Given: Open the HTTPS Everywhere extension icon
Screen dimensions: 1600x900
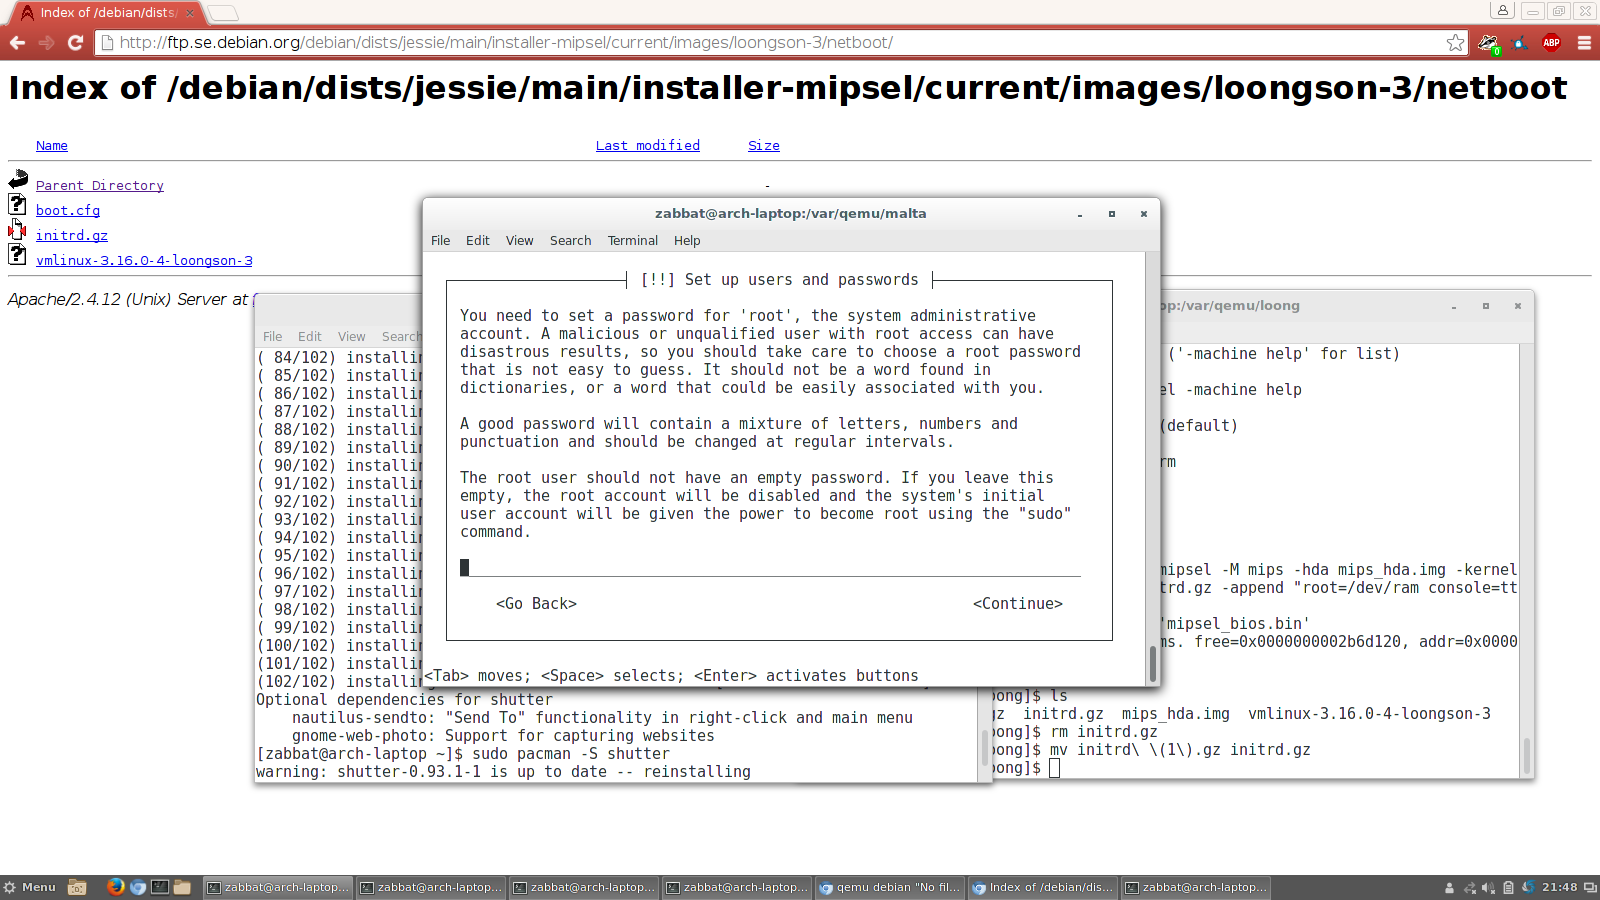Looking at the screenshot, I should click(1520, 43).
